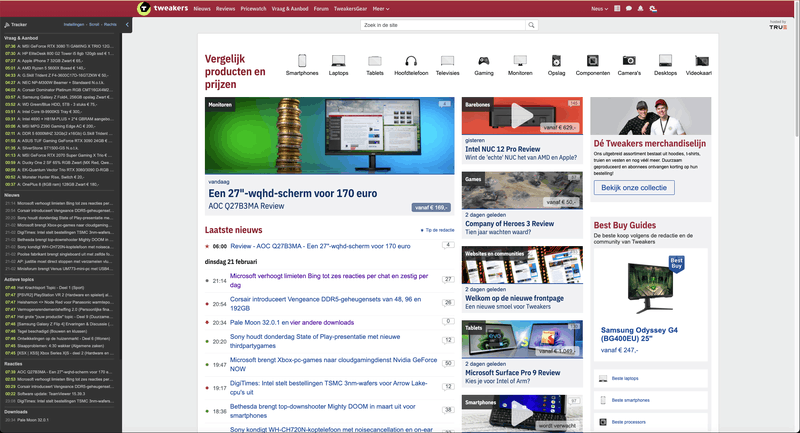
Task: Open Sony State of Play news article
Action: click(315, 341)
